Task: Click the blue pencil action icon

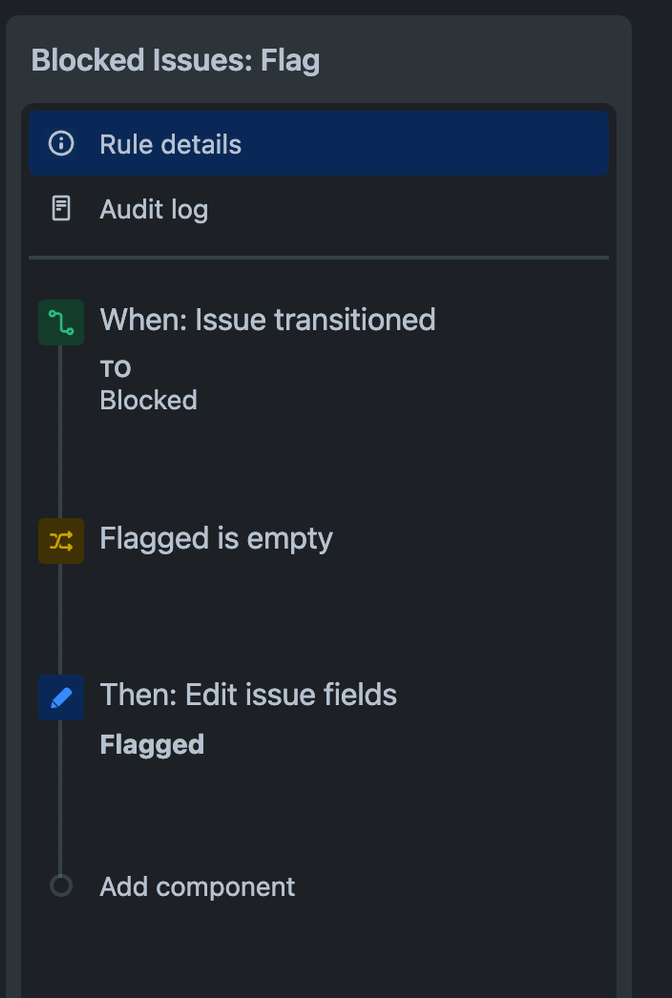Action: (x=61, y=697)
